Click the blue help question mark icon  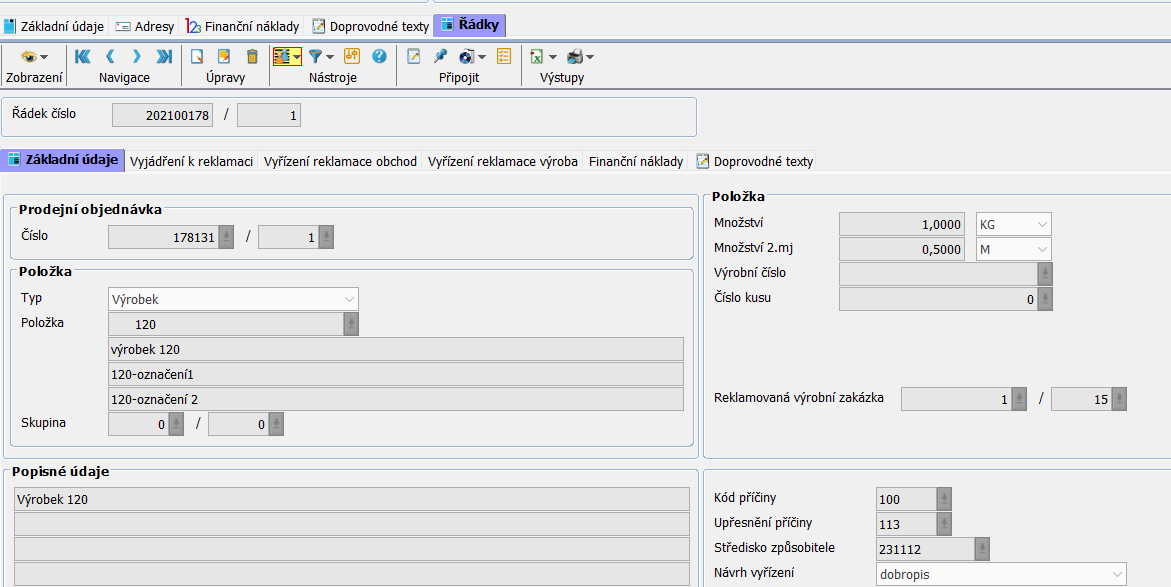379,57
